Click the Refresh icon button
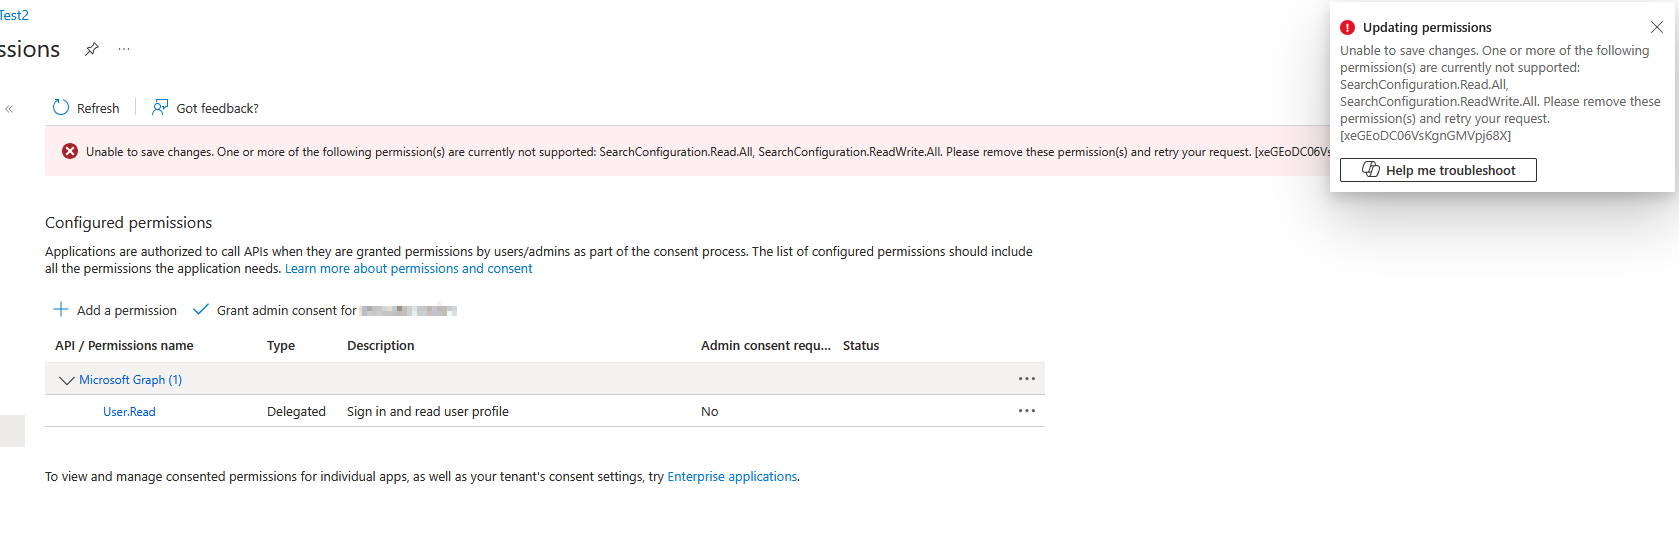Screen dimensions: 1679x534 [61, 108]
